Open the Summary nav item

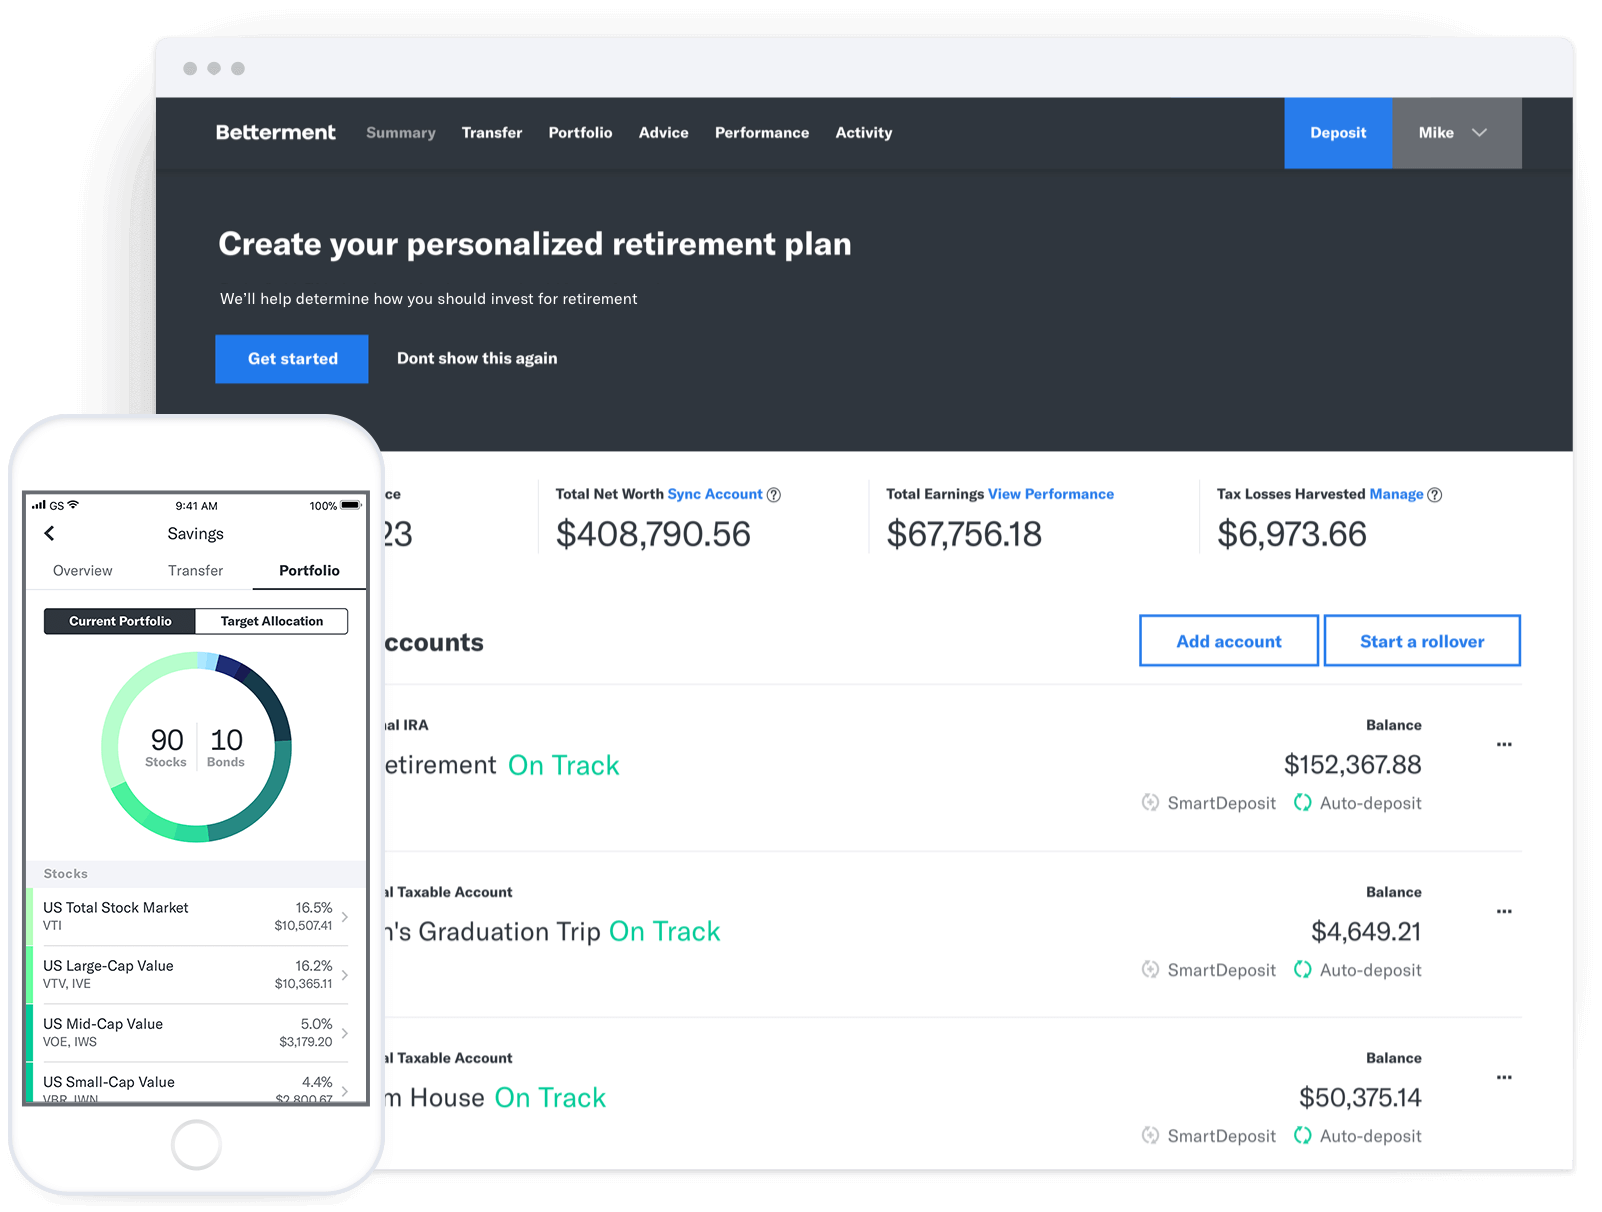[401, 133]
